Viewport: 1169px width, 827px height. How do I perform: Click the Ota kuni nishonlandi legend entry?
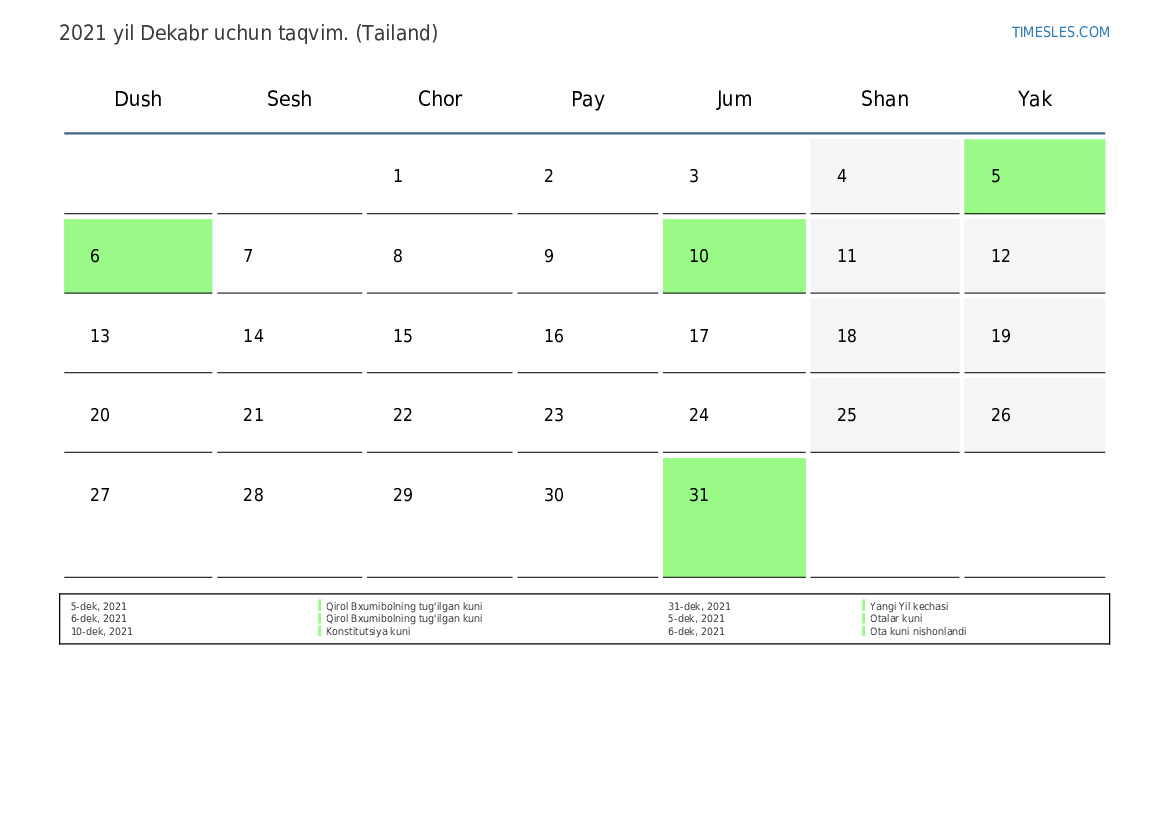pyautogui.click(x=918, y=632)
